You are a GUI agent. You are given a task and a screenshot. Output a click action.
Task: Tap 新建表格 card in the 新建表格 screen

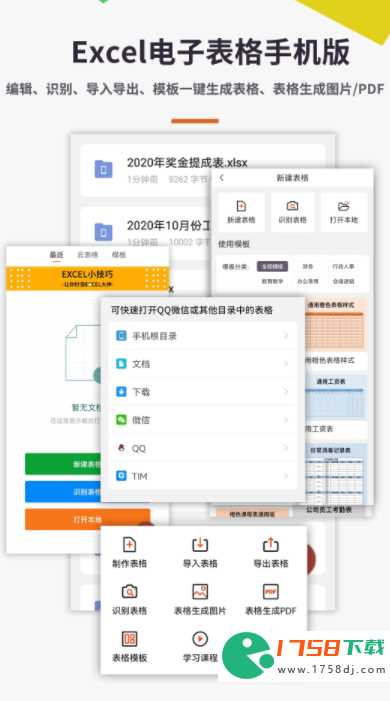(x=241, y=212)
